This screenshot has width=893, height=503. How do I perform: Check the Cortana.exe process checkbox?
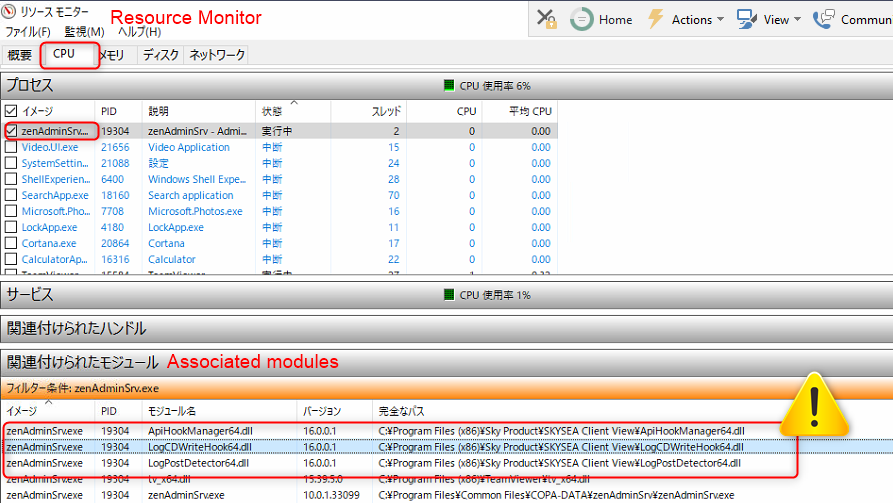(11, 243)
